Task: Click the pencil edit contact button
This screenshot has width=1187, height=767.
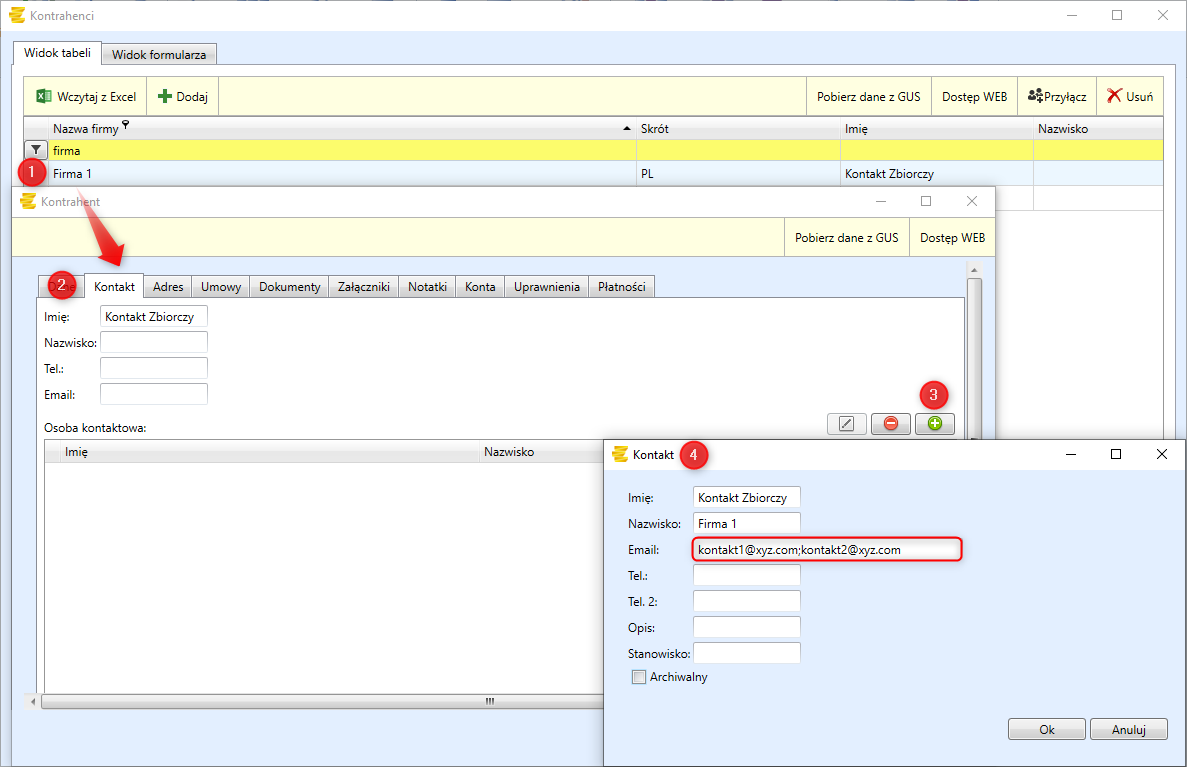Action: tap(846, 424)
